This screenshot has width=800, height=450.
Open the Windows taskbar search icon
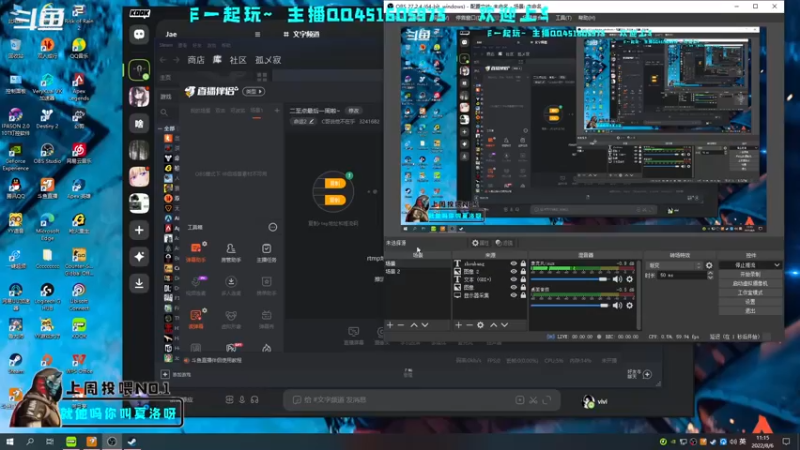(x=30, y=441)
